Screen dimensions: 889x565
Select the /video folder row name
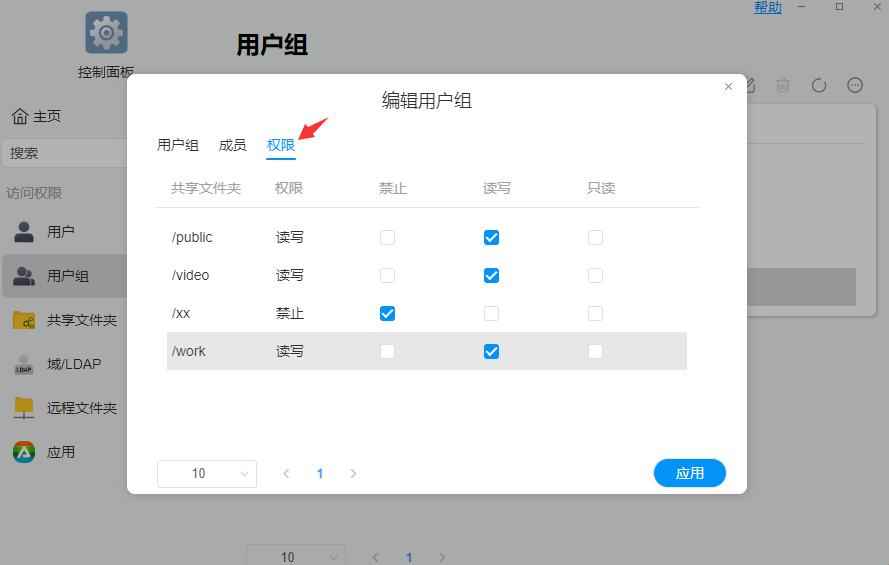[x=190, y=275]
